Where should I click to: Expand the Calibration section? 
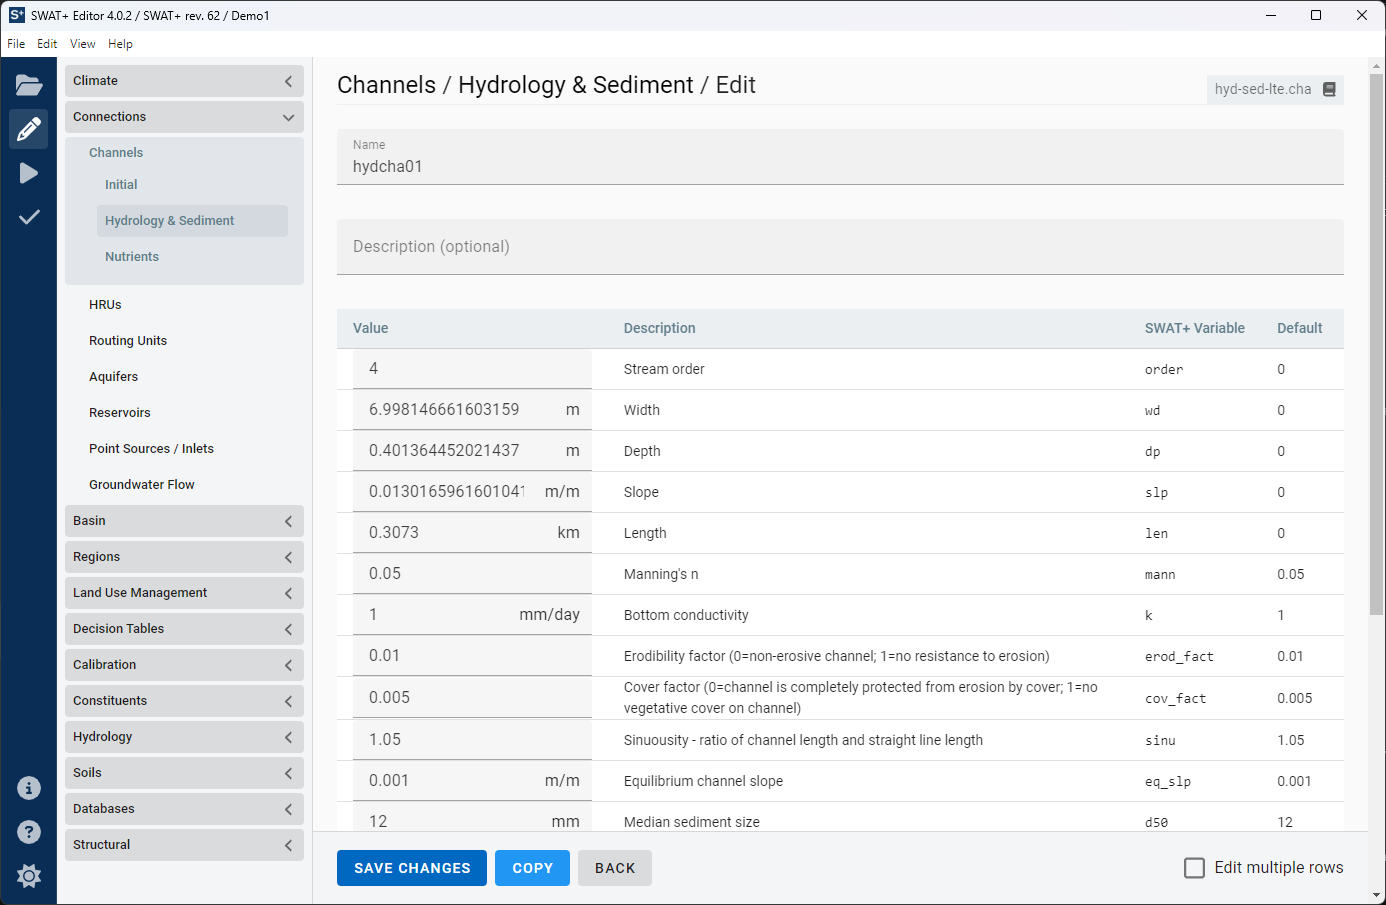(184, 665)
